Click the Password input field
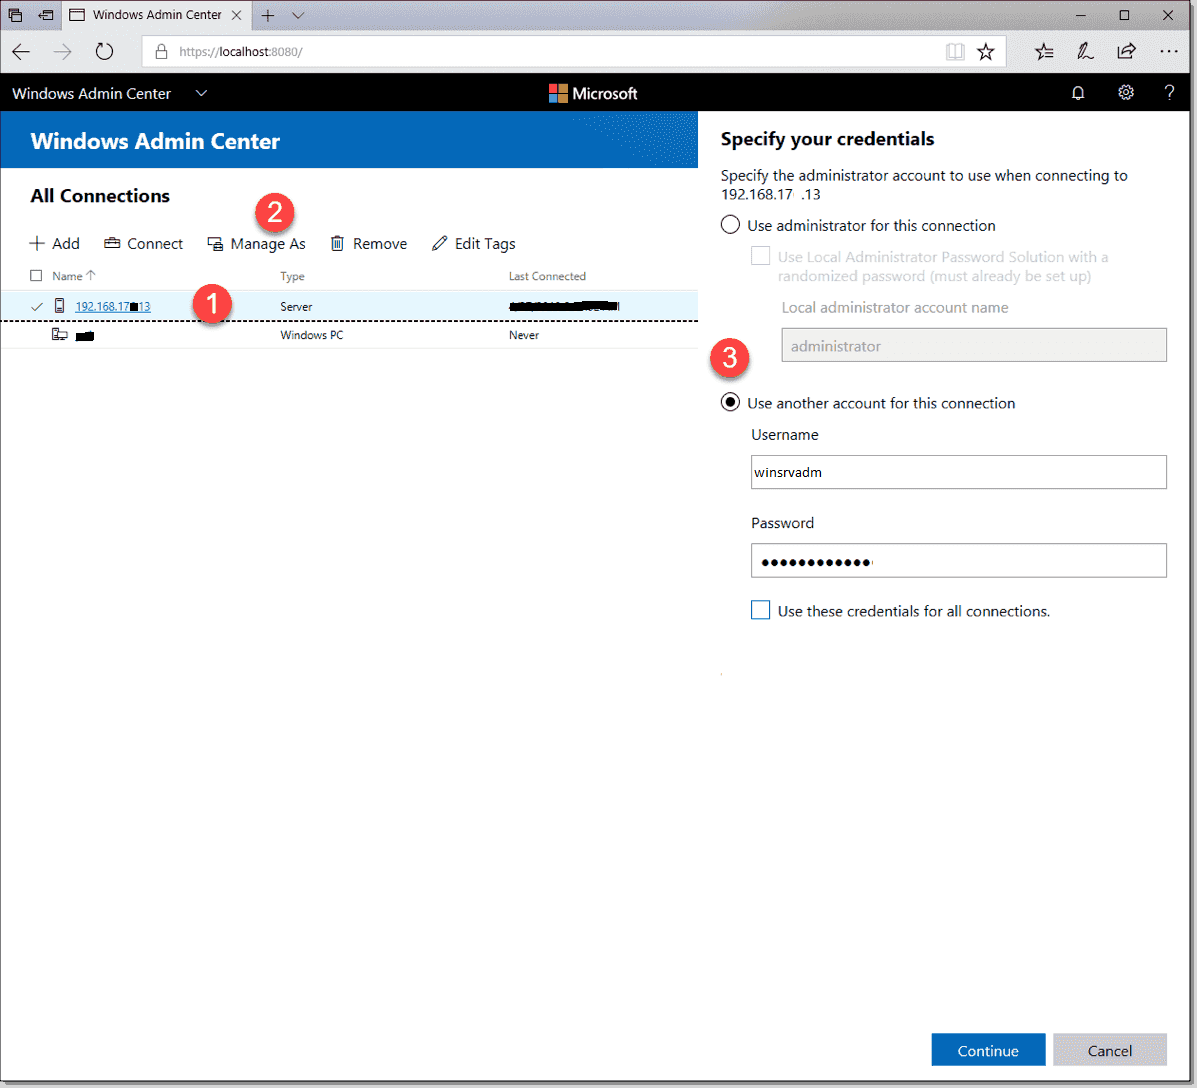Viewport: 1197px width, 1088px height. (x=958, y=560)
